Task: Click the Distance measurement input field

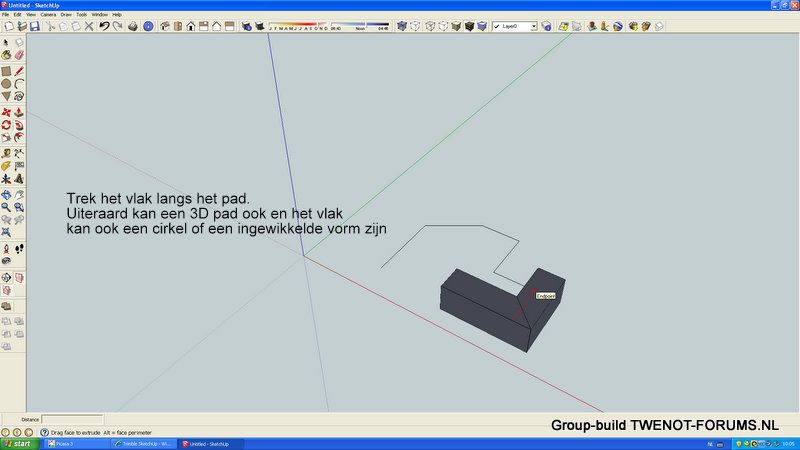Action: tap(72, 419)
